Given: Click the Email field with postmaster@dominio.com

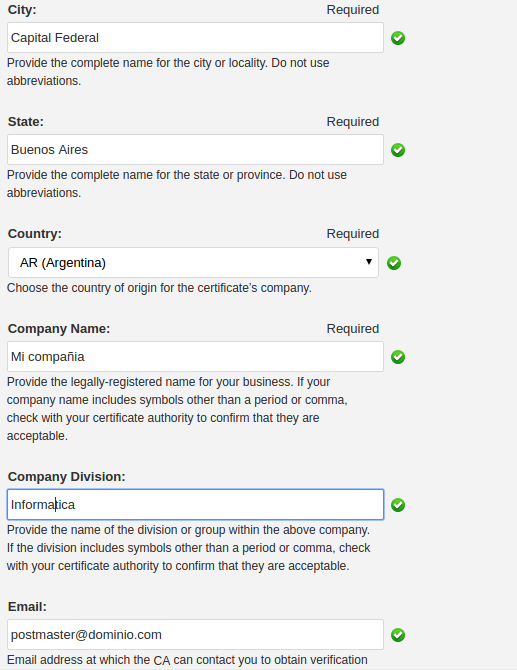Looking at the screenshot, I should [195, 635].
